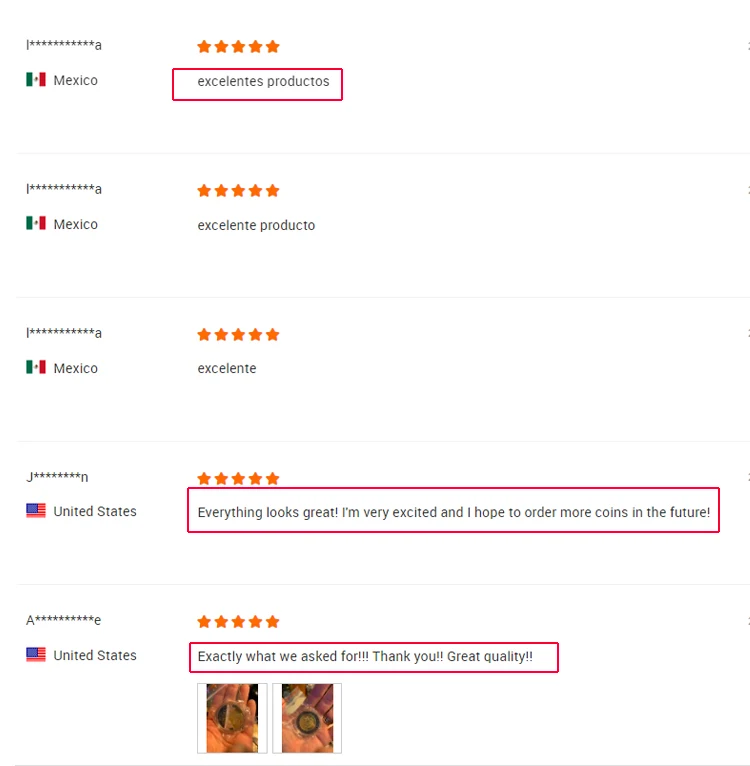This screenshot has height=766, width=750.
Task: Click the Mexico flag beside the 'excelente' review
Action: pyautogui.click(x=36, y=367)
